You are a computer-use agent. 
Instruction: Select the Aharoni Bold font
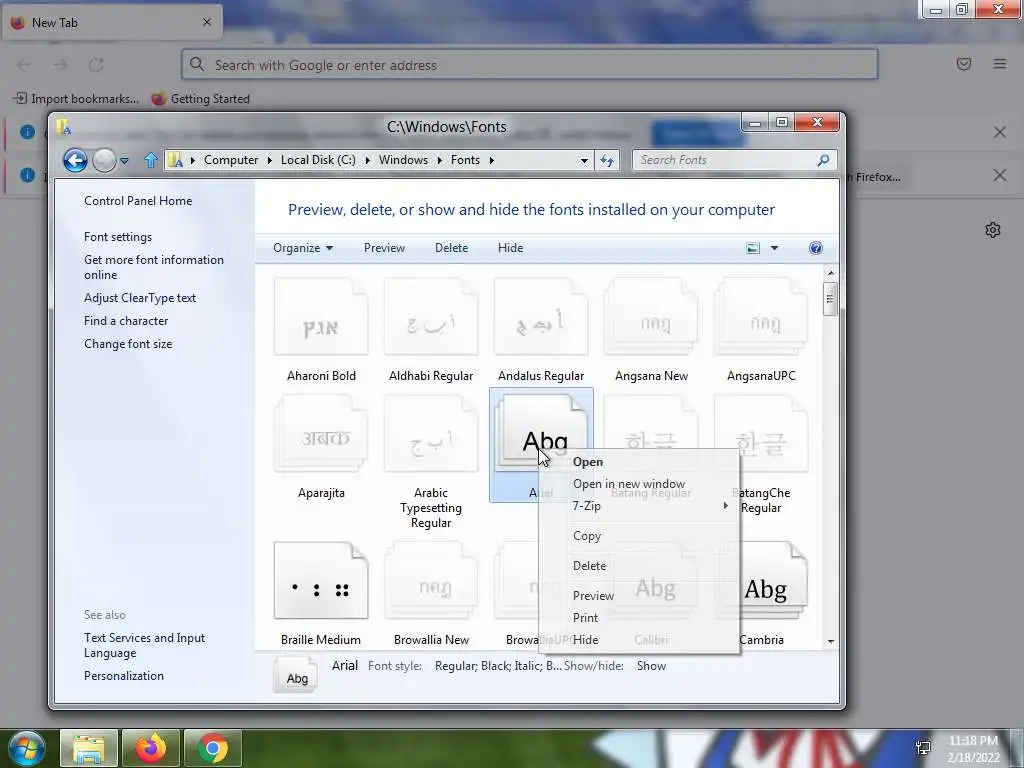coord(321,330)
